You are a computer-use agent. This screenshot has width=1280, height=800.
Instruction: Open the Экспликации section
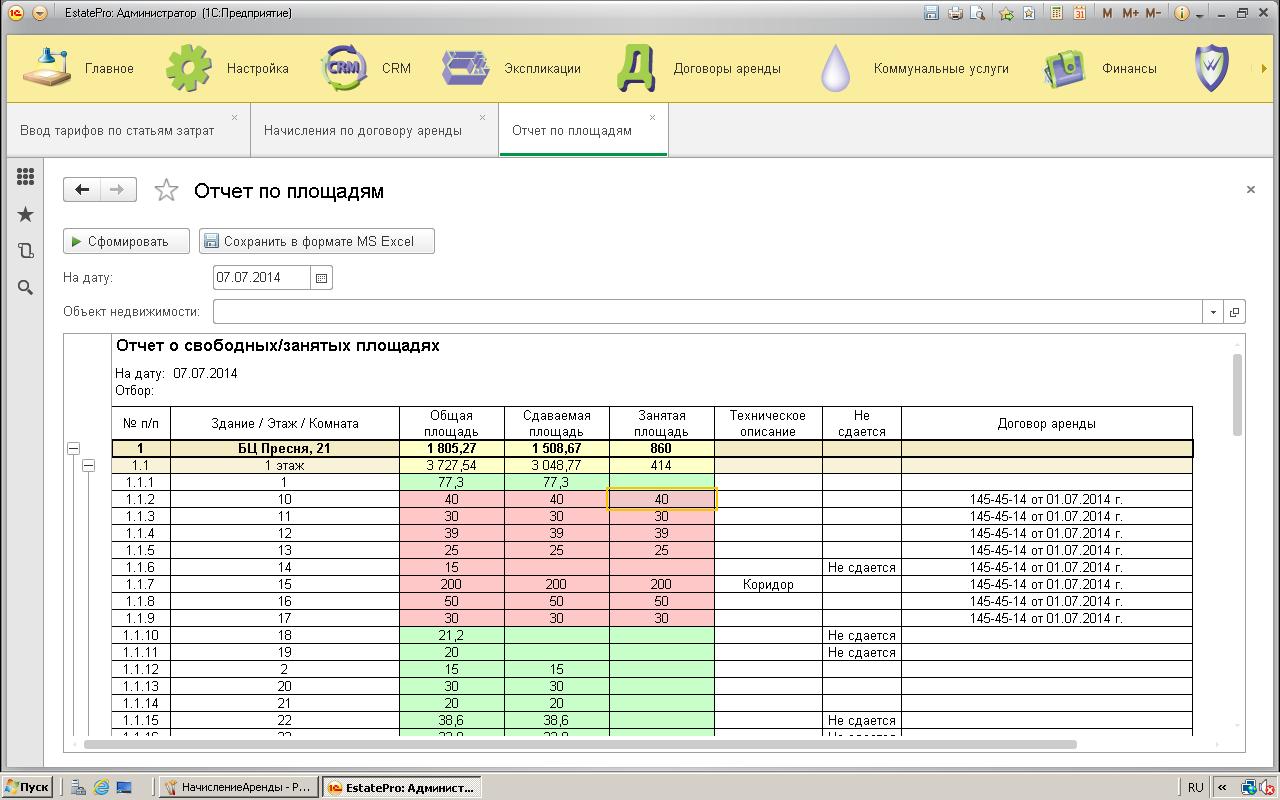coord(511,68)
